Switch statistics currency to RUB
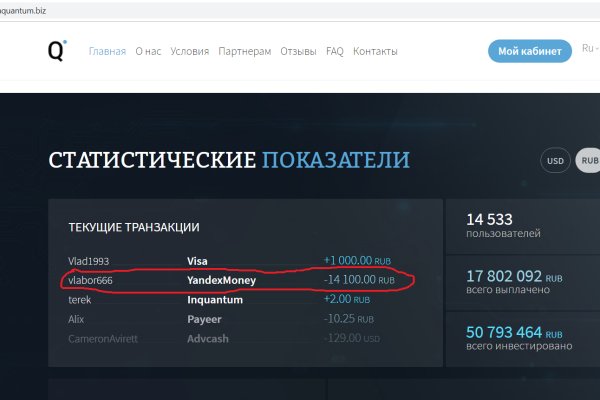 pos(589,160)
